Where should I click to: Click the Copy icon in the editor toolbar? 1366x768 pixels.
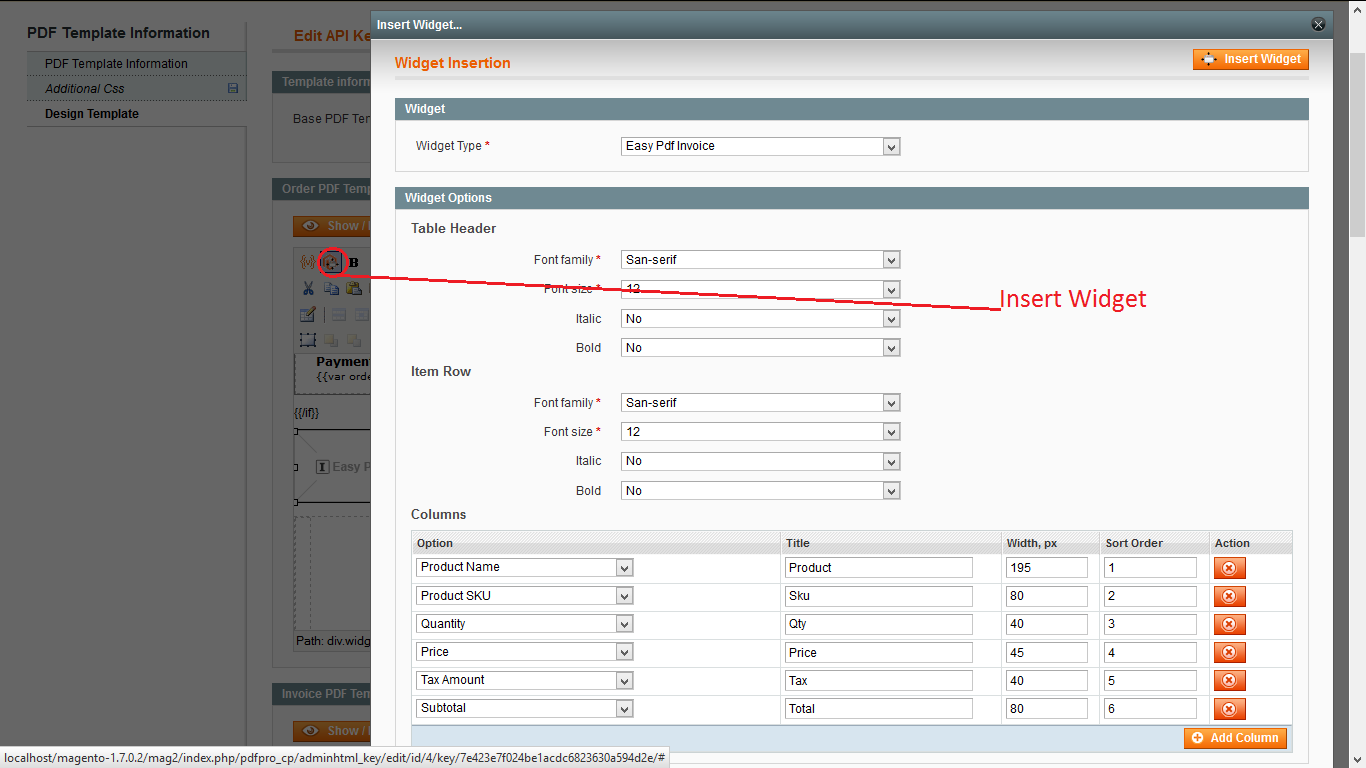point(331,288)
